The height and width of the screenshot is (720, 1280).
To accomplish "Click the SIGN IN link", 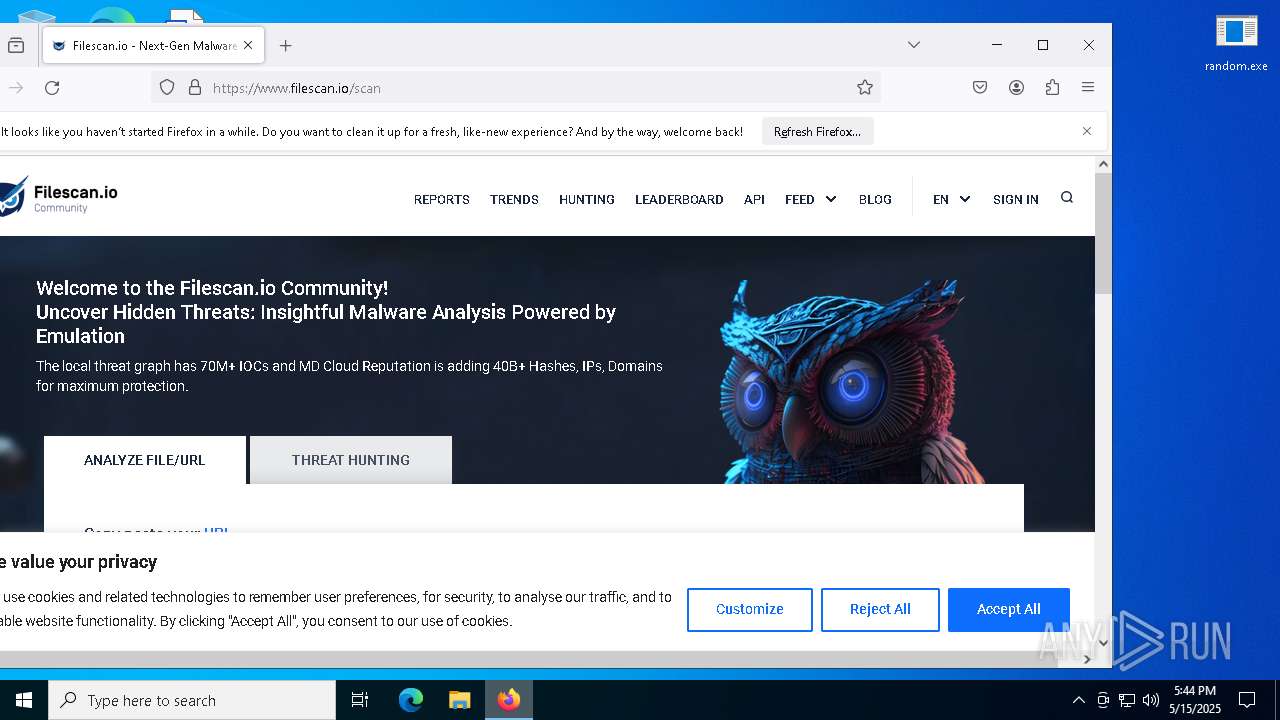I will [x=1016, y=199].
